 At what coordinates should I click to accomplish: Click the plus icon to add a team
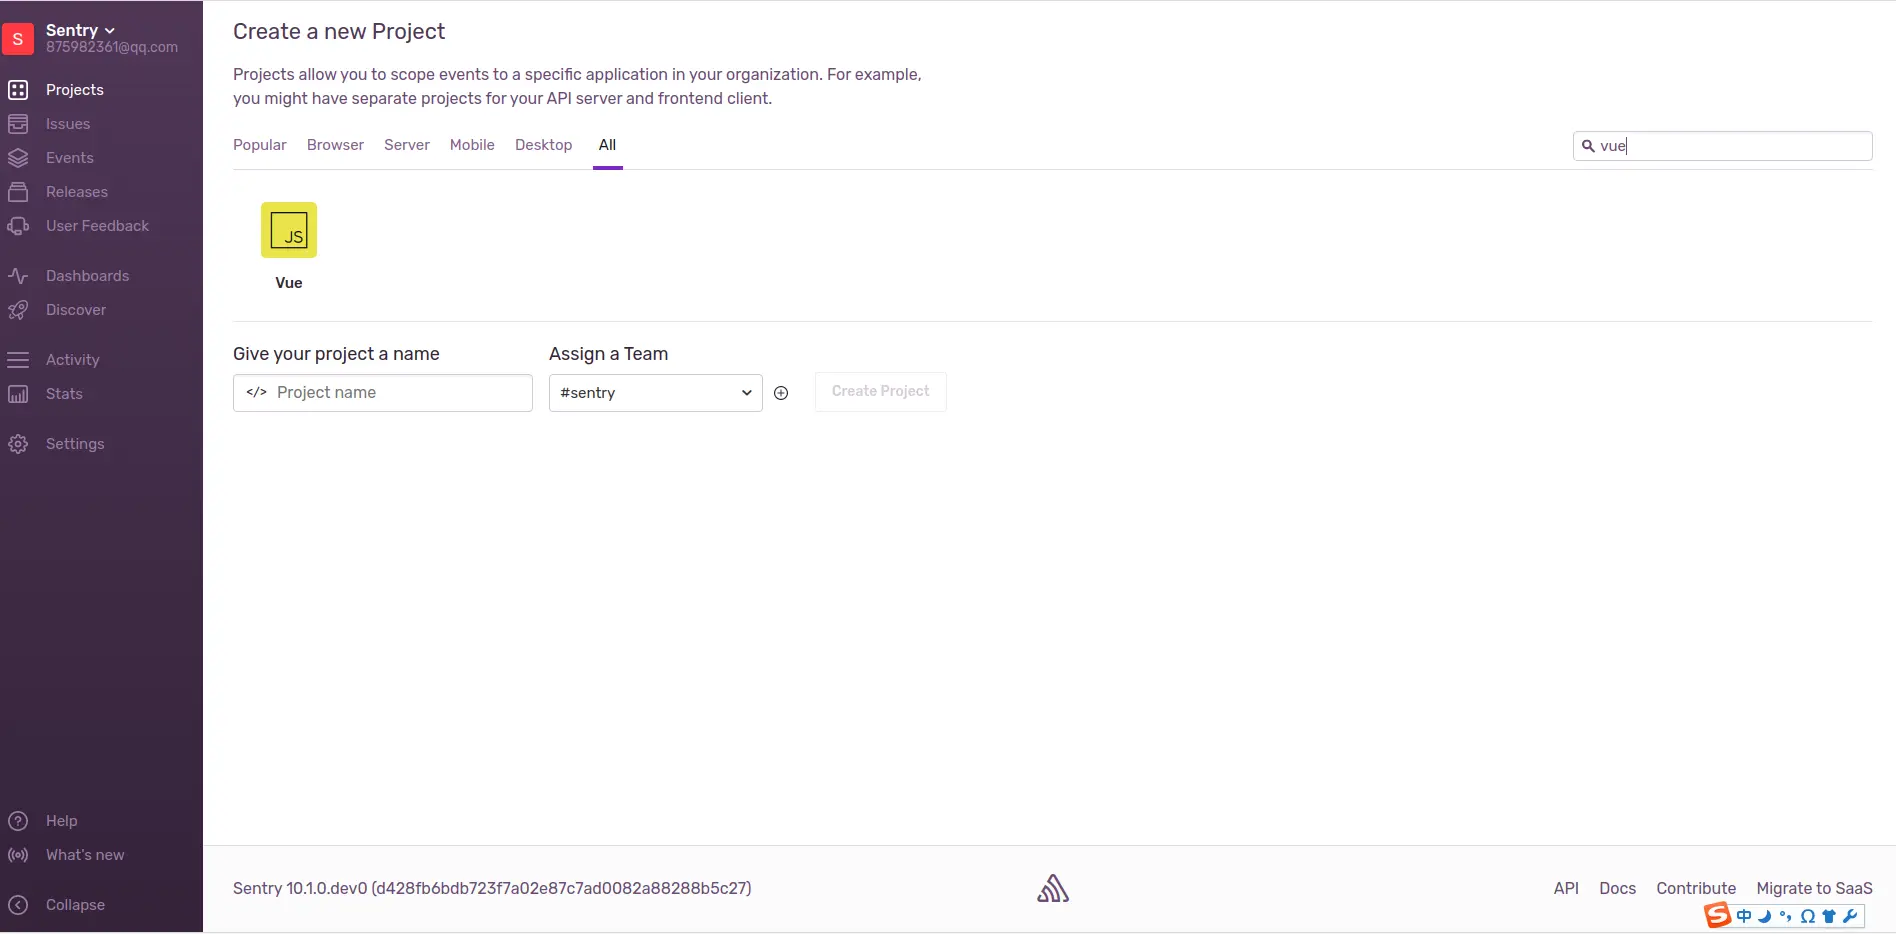click(x=781, y=393)
